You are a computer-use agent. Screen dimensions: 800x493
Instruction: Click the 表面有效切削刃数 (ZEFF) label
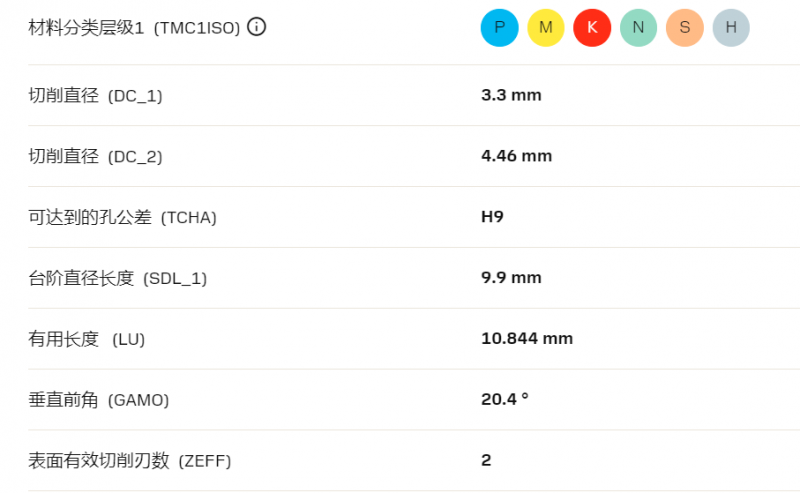point(130,460)
